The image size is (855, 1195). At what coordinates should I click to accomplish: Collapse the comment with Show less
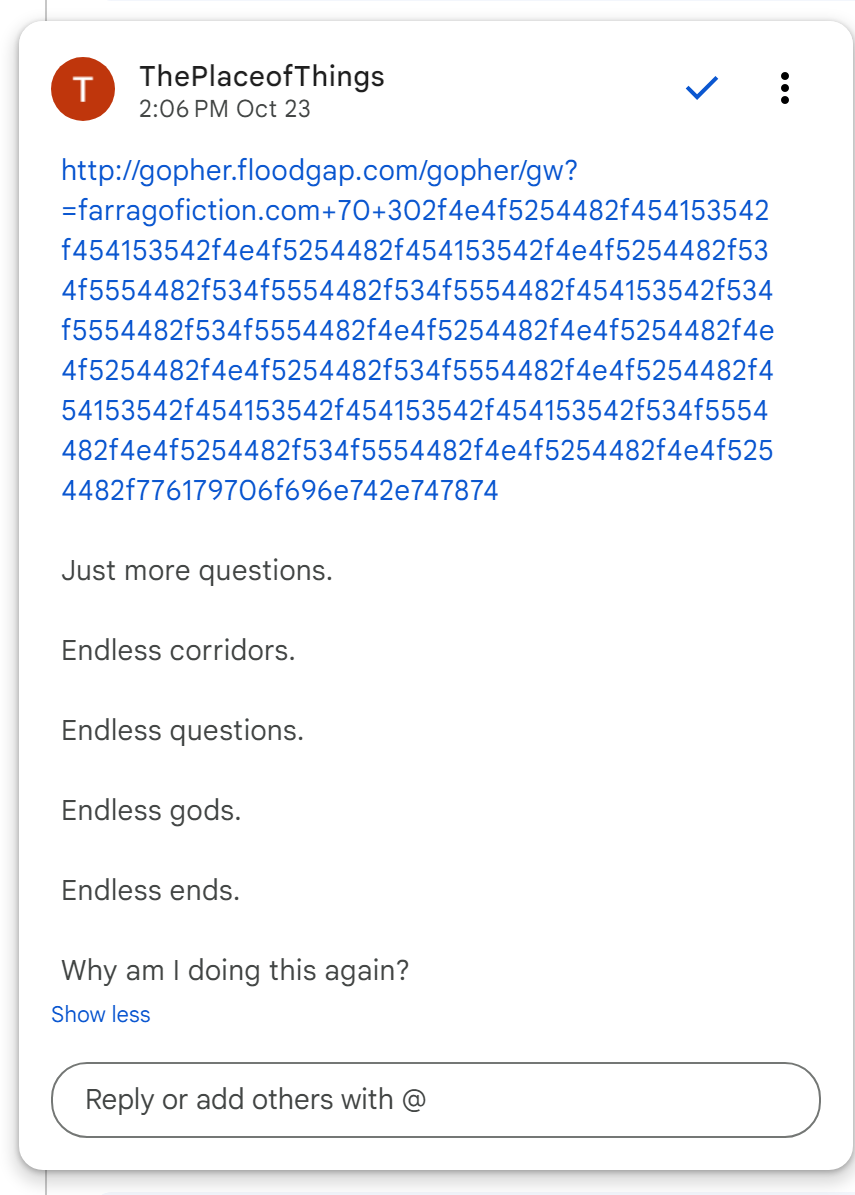[x=101, y=1014]
